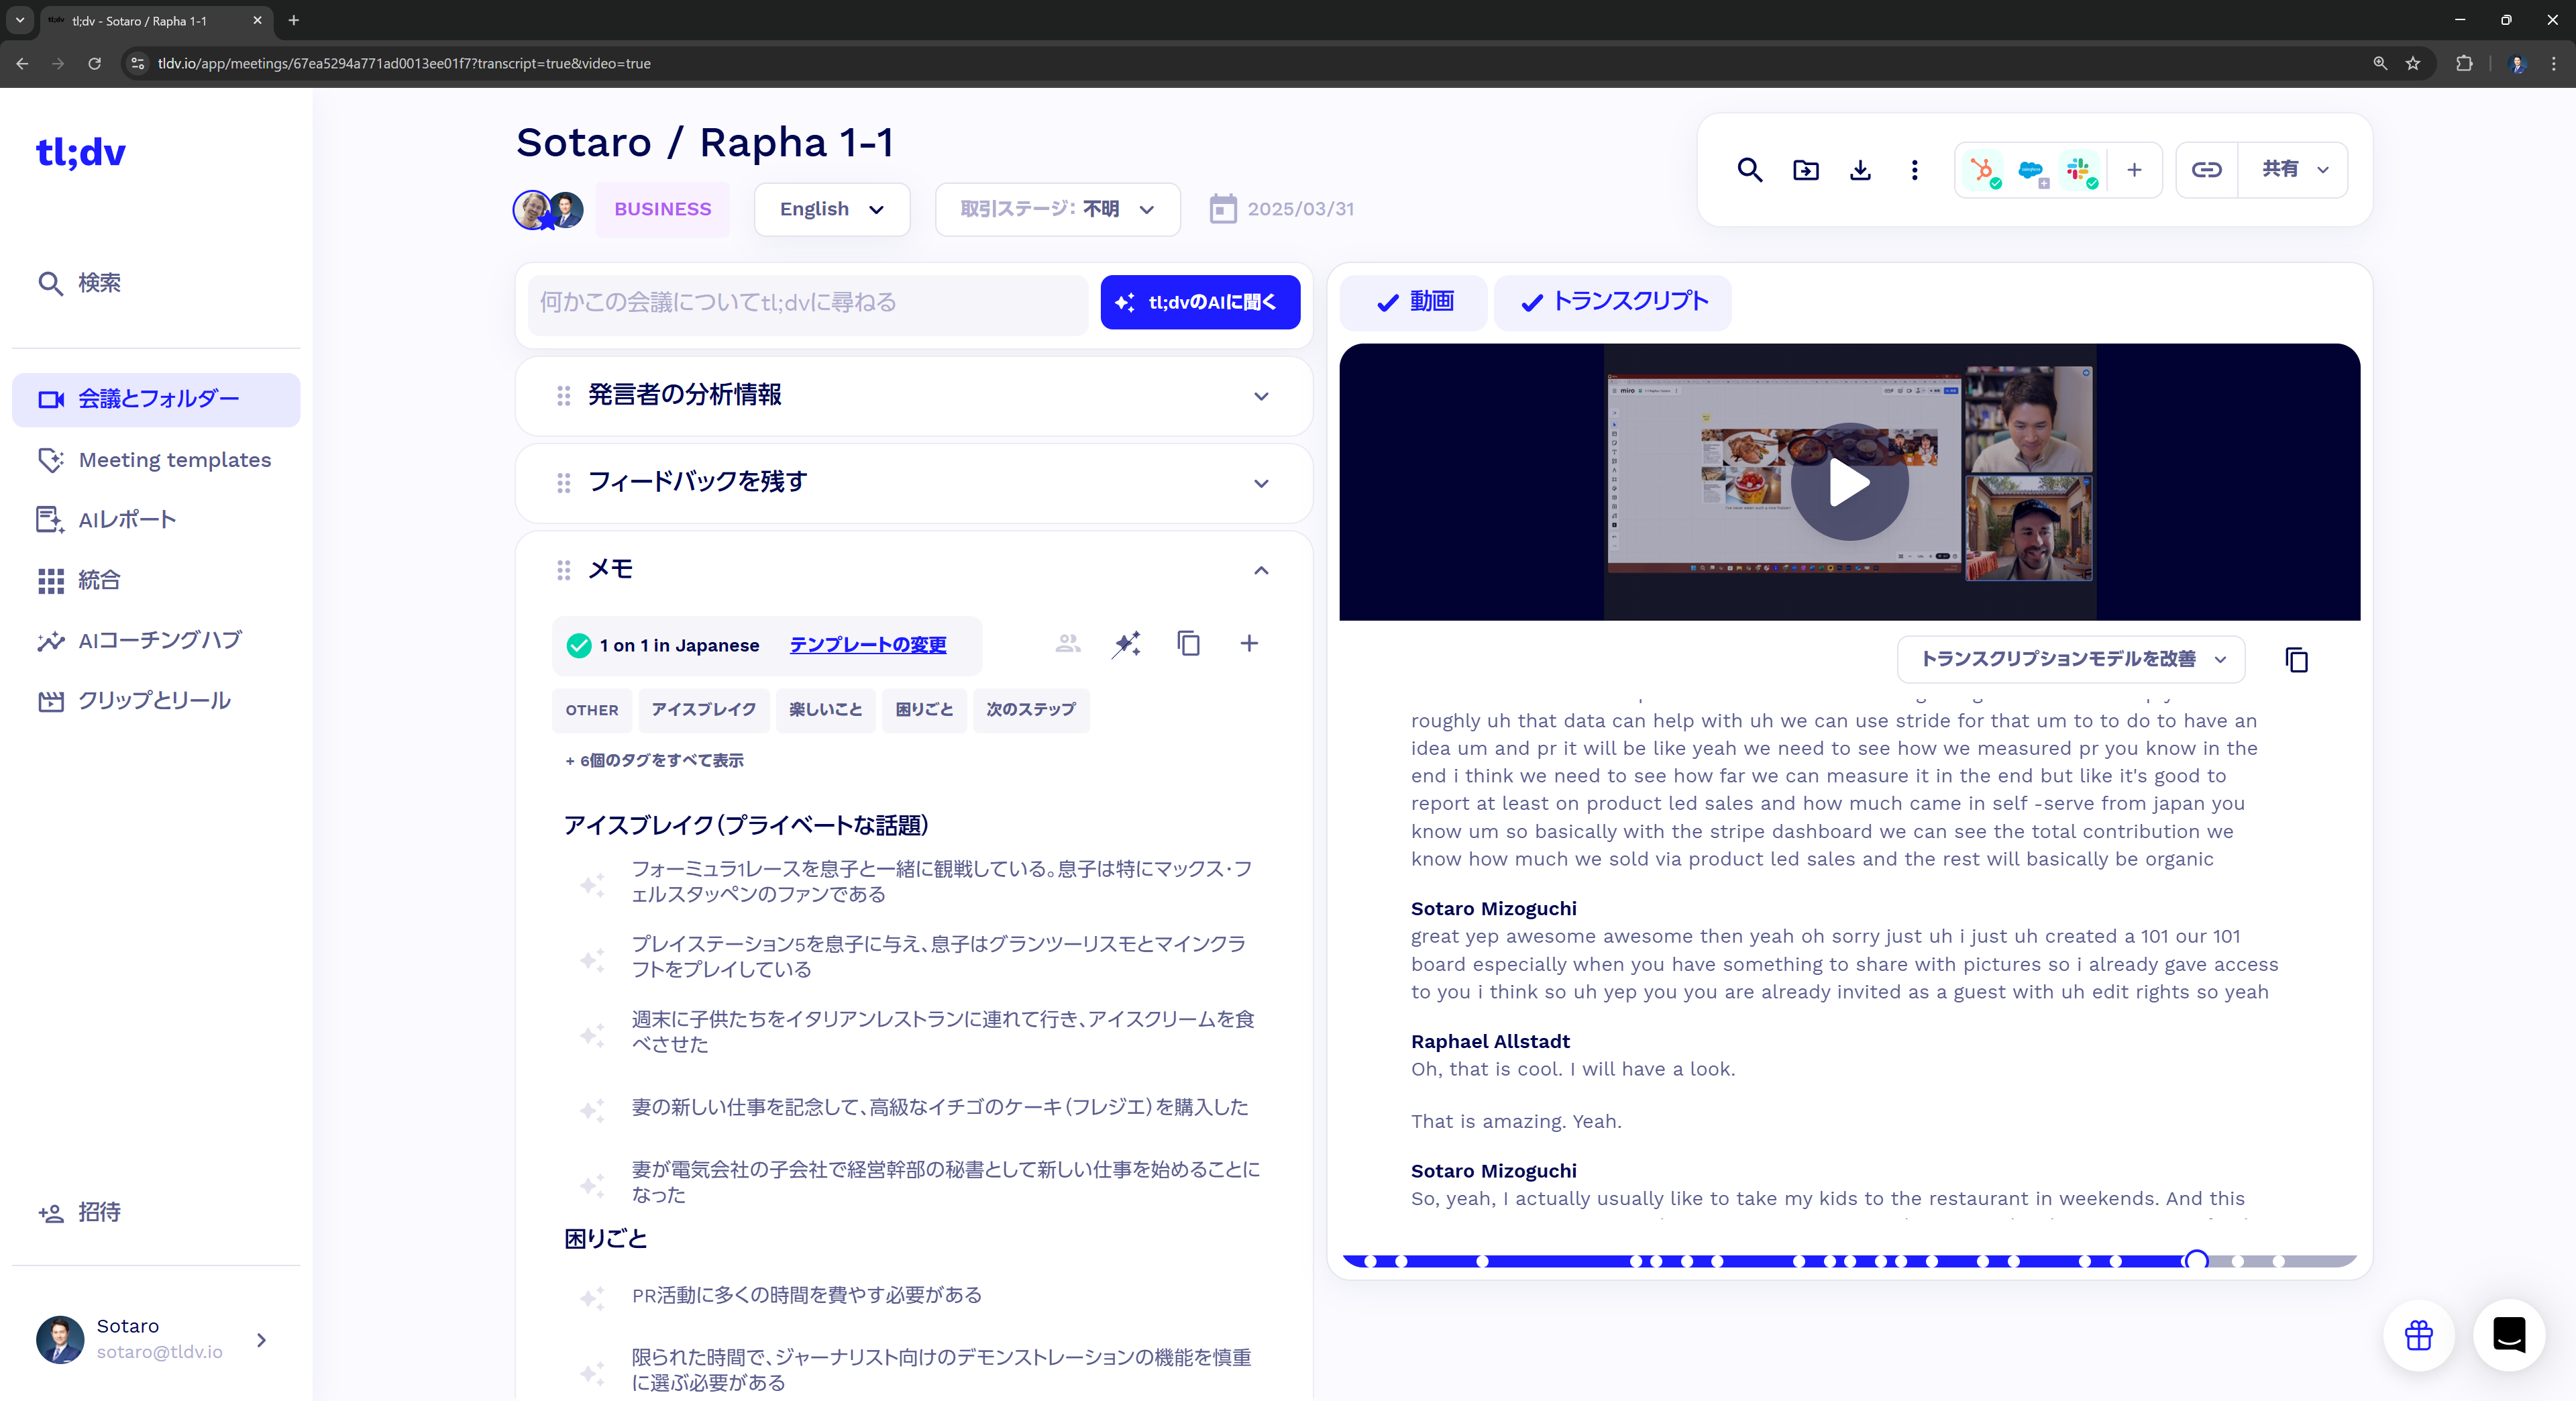
Task: Open the English language dropdown
Action: pos(831,209)
